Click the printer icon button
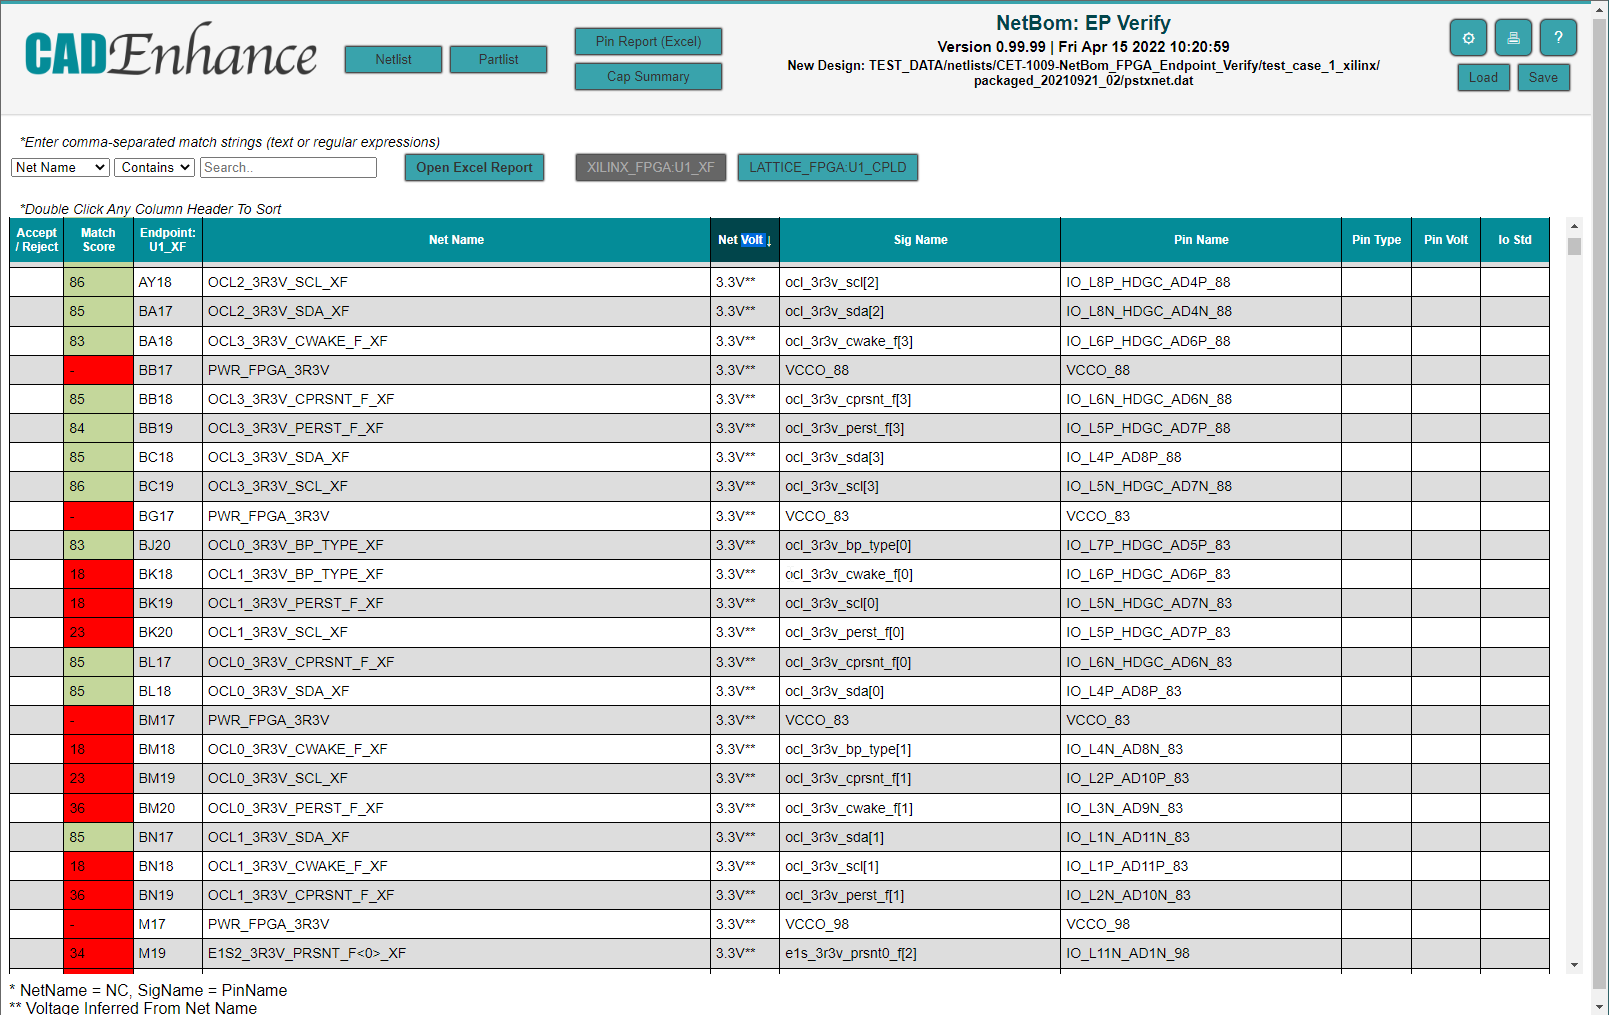This screenshot has width=1609, height=1015. coord(1513,38)
